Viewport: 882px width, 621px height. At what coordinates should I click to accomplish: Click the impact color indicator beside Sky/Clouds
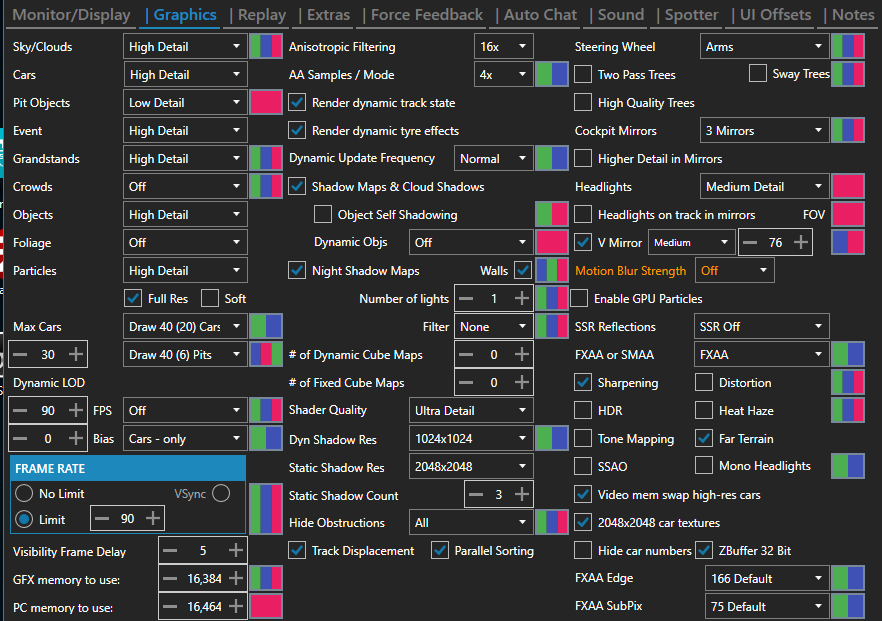click(x=266, y=47)
